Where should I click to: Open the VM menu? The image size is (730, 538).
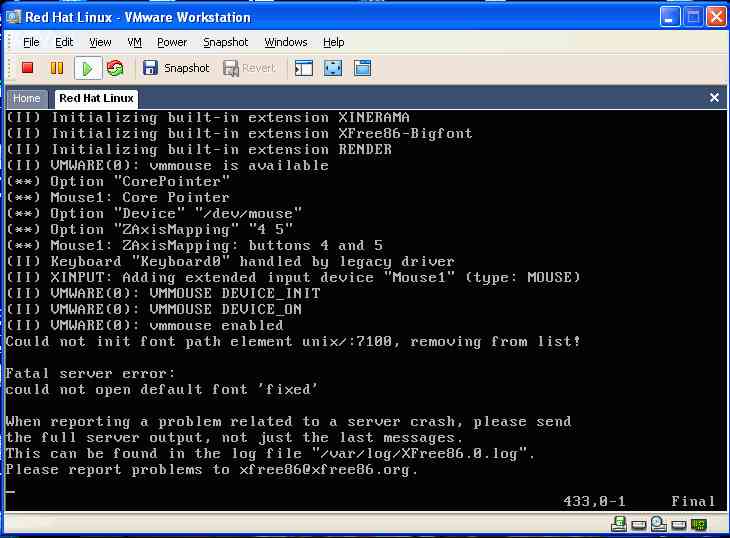[135, 42]
